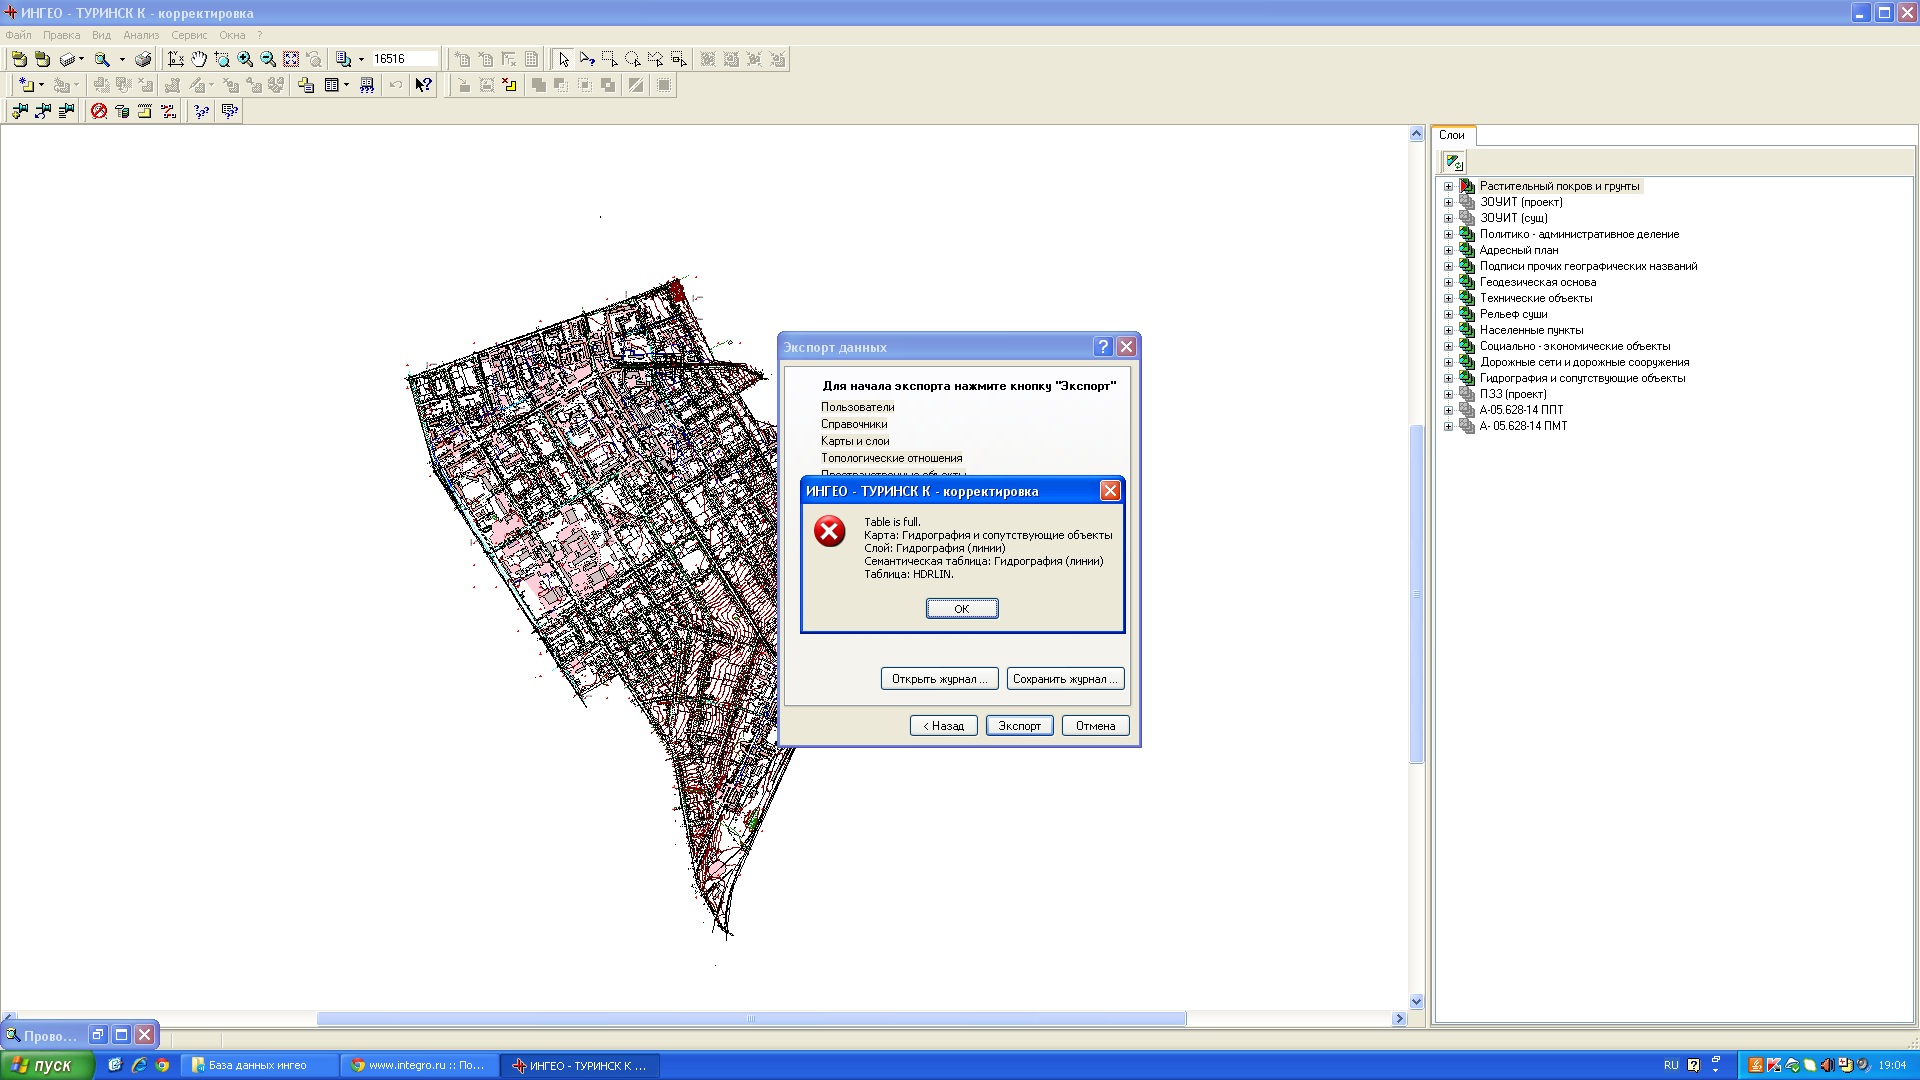Screen dimensions: 1920x1080
Task: Select Дорожные сети и дорожные сооружения layer
Action: tap(1585, 362)
